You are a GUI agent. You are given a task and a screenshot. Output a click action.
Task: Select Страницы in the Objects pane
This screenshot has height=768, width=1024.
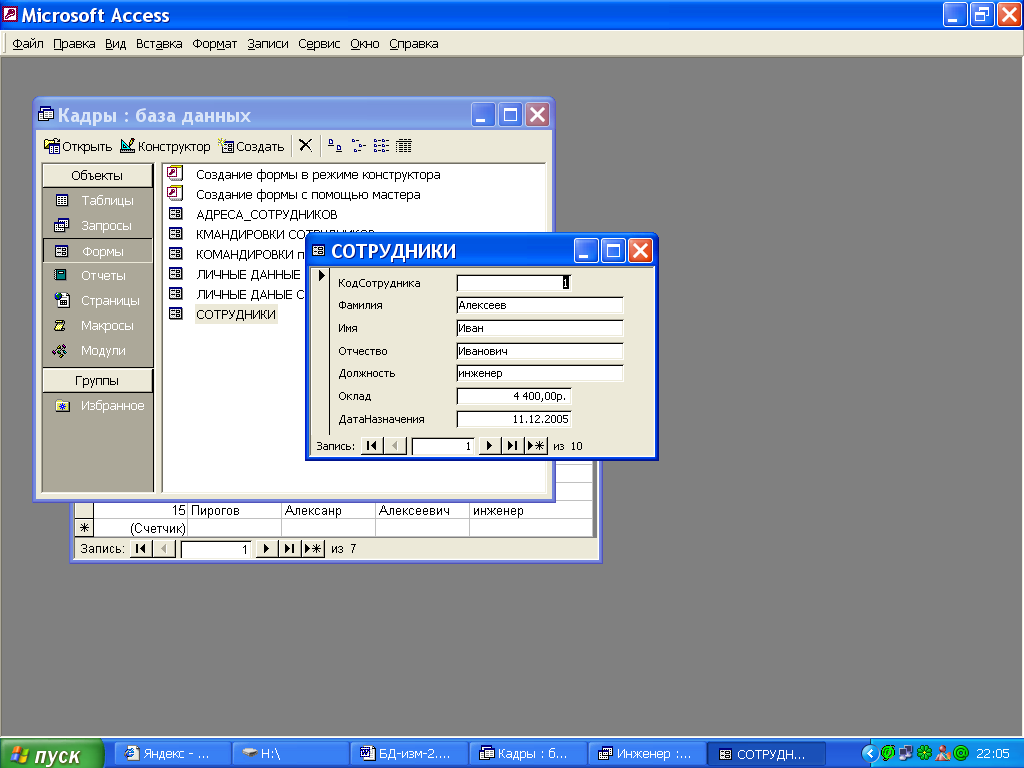[x=97, y=300]
